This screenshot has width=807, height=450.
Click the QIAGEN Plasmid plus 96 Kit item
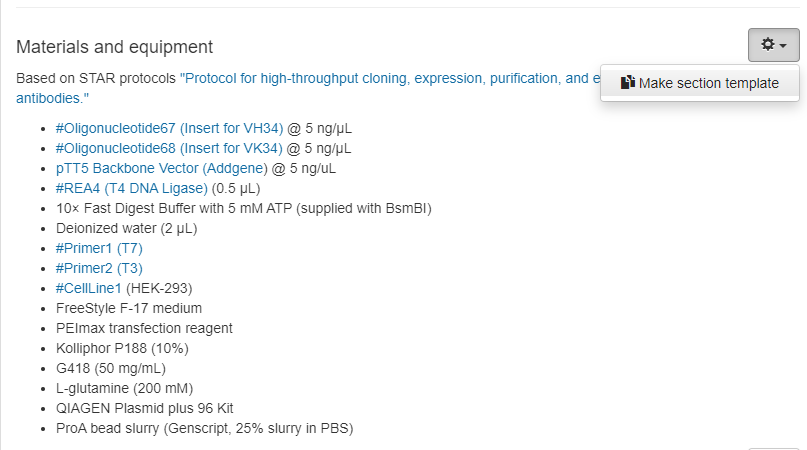[145, 408]
